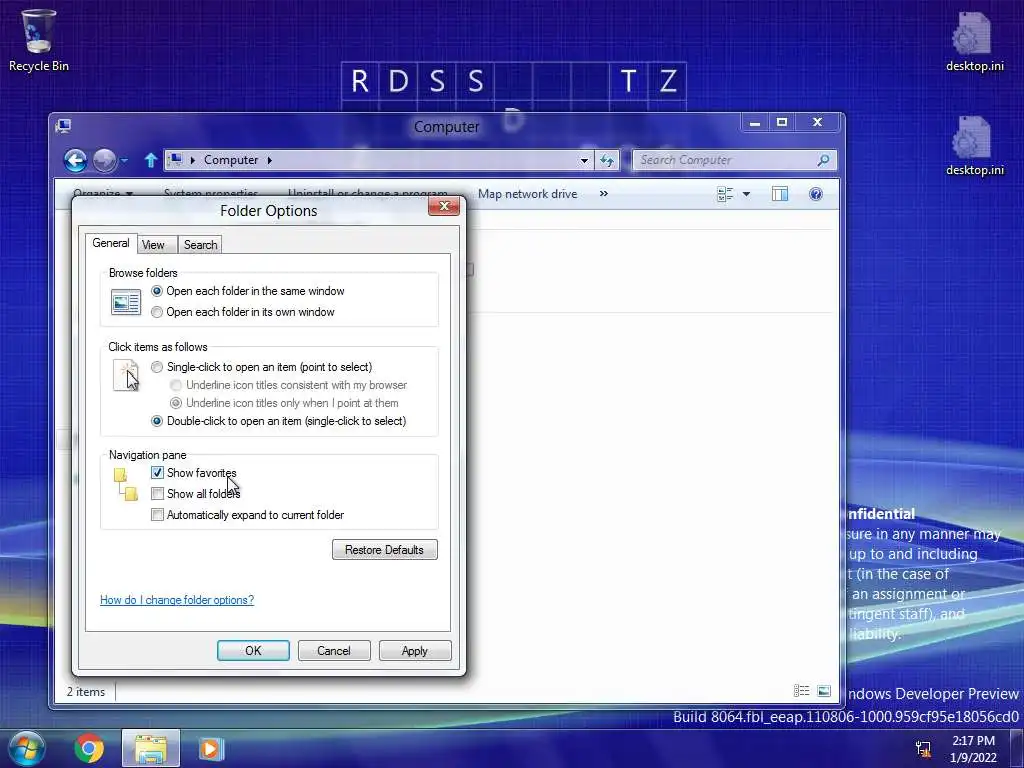This screenshot has height=768, width=1024.
Task: Expand the view options dropdown arrow
Action: point(746,194)
